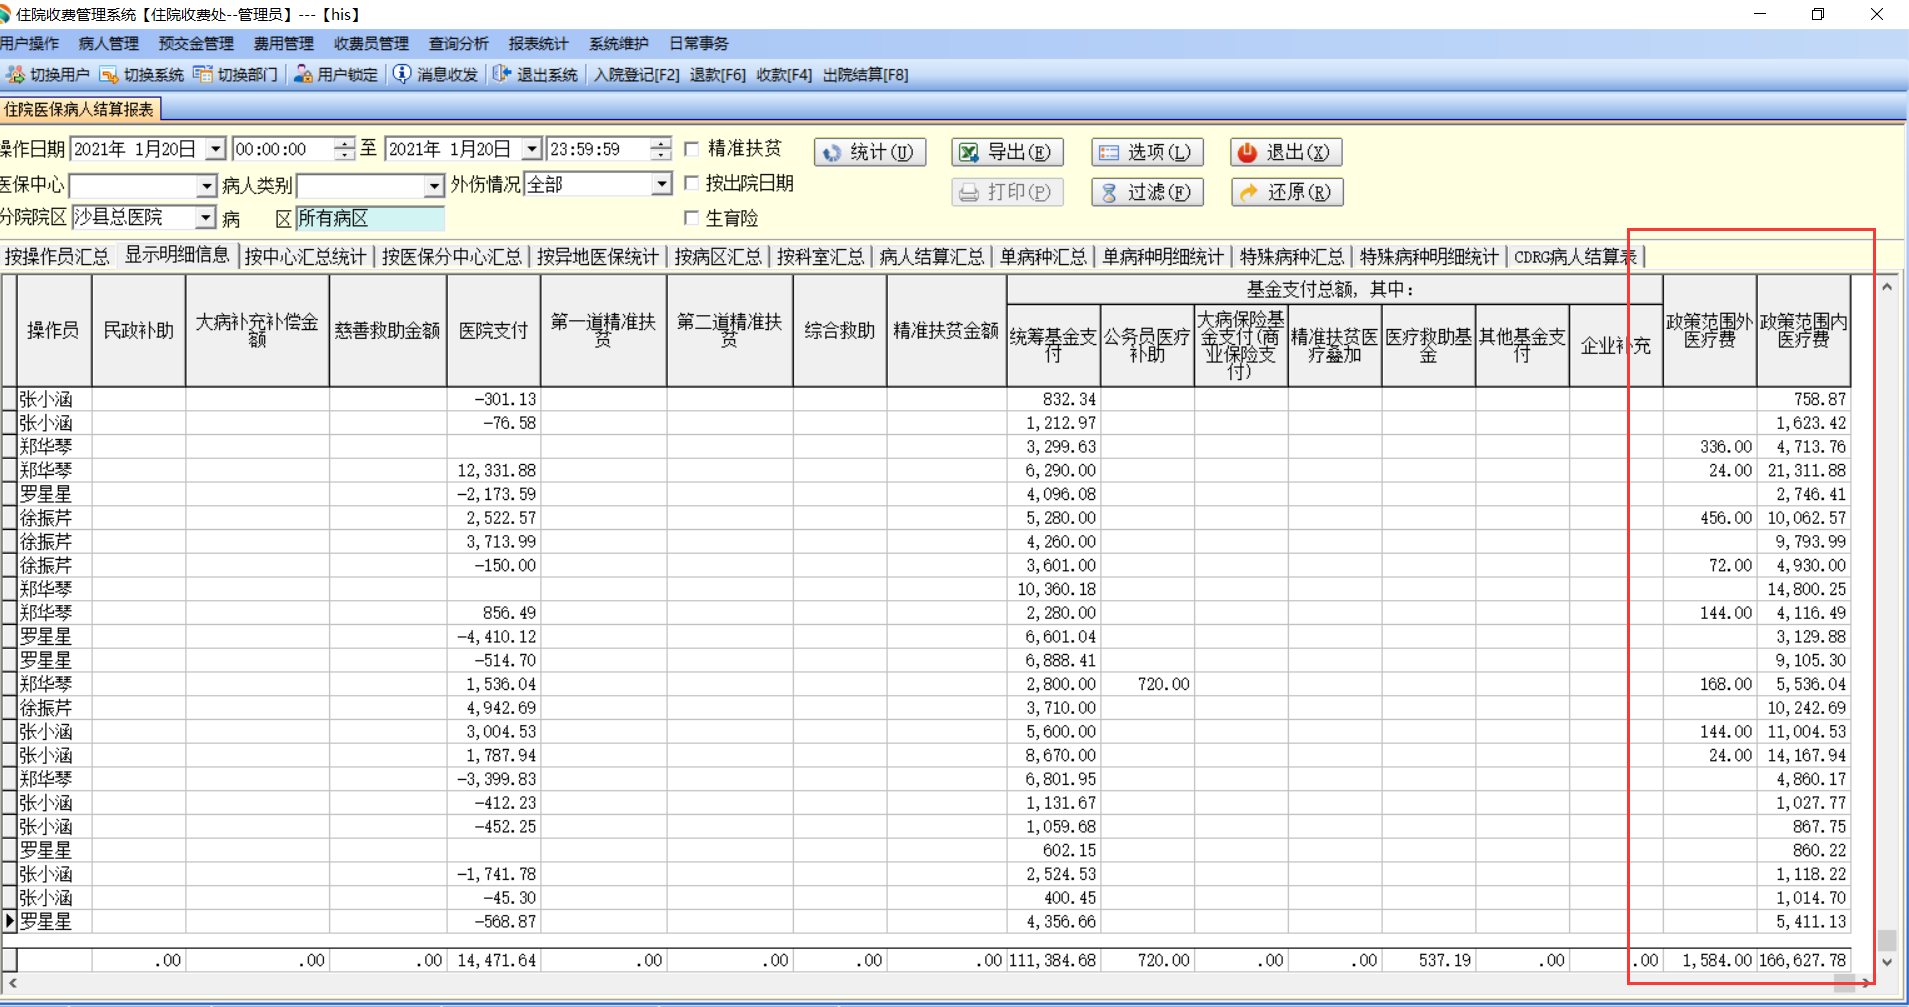Click the 政策范围内医疗费 column header
The image size is (1909, 1007).
(1804, 331)
